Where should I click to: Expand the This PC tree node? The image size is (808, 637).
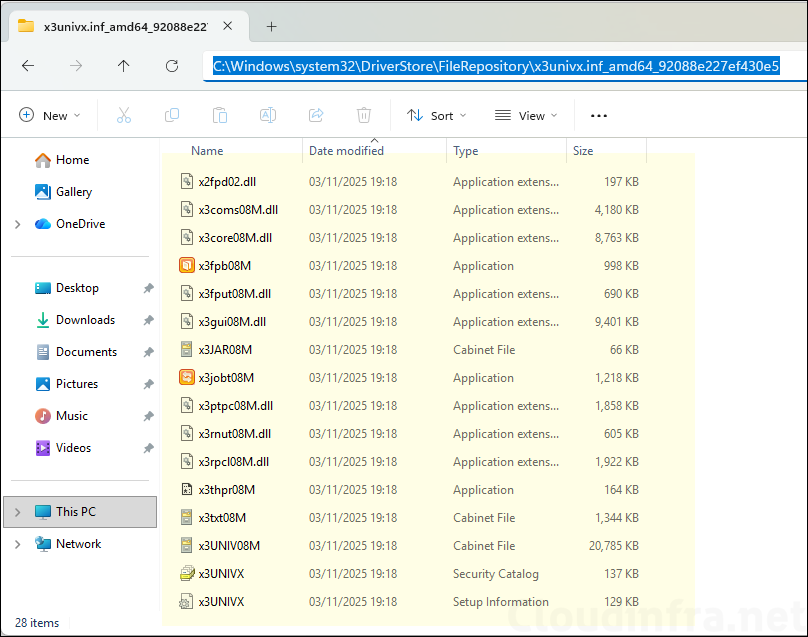click(17, 512)
